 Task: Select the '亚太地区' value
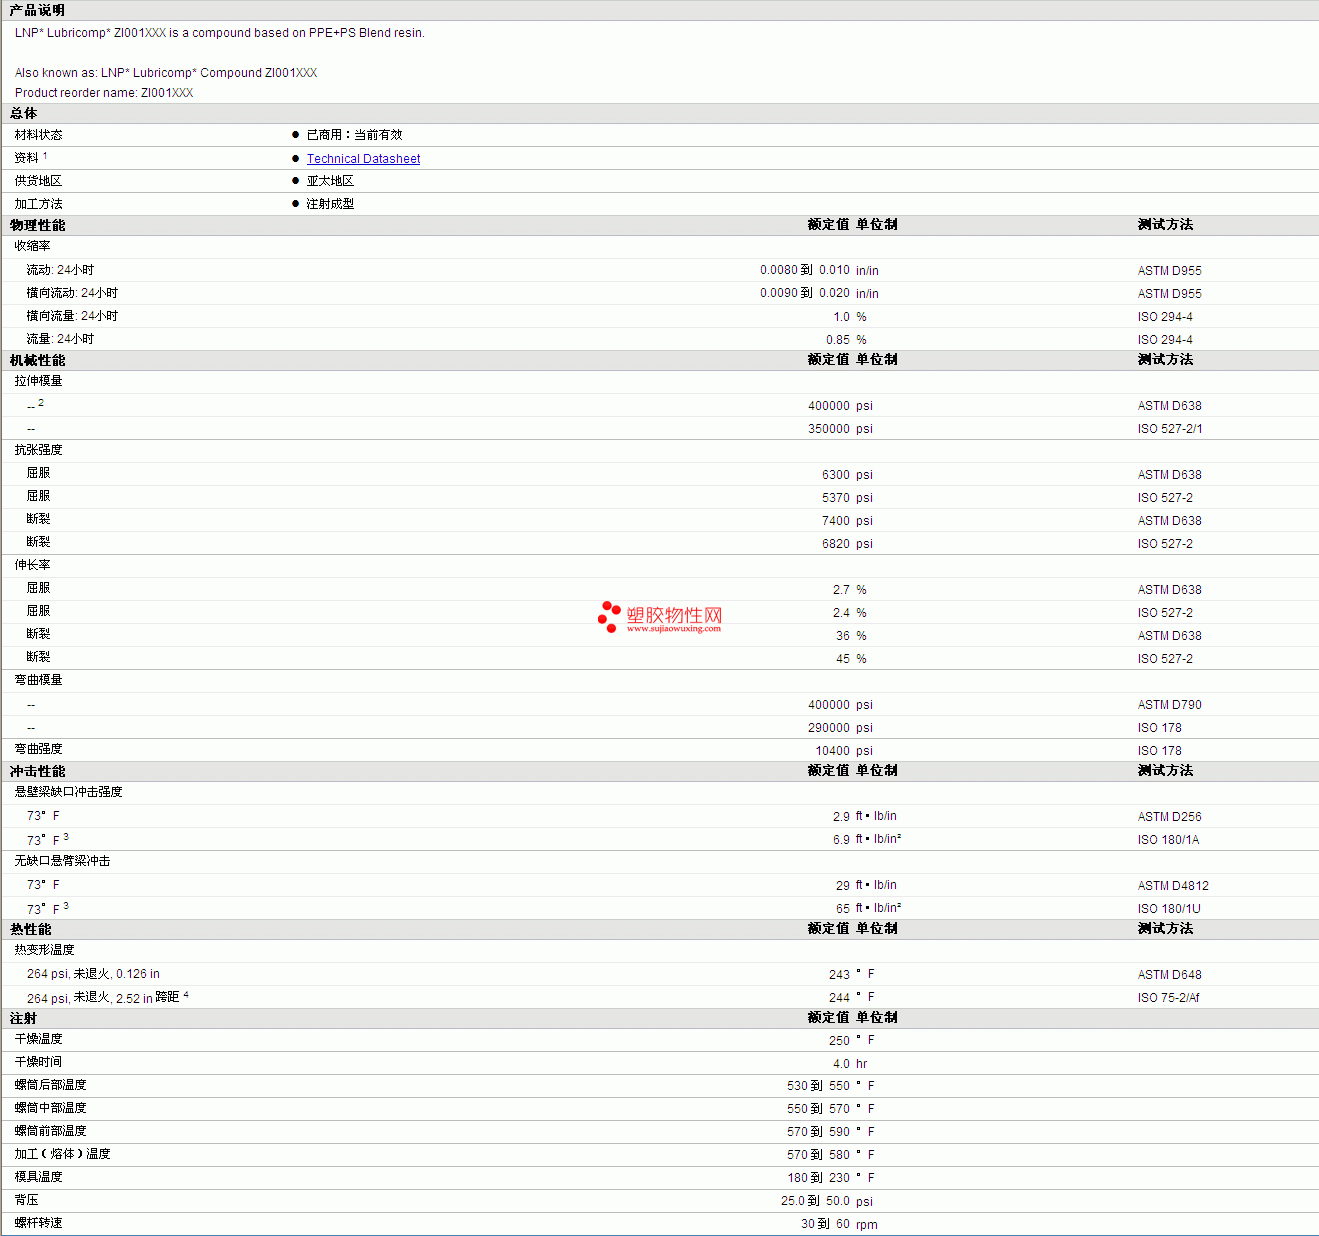pyautogui.click(x=330, y=181)
